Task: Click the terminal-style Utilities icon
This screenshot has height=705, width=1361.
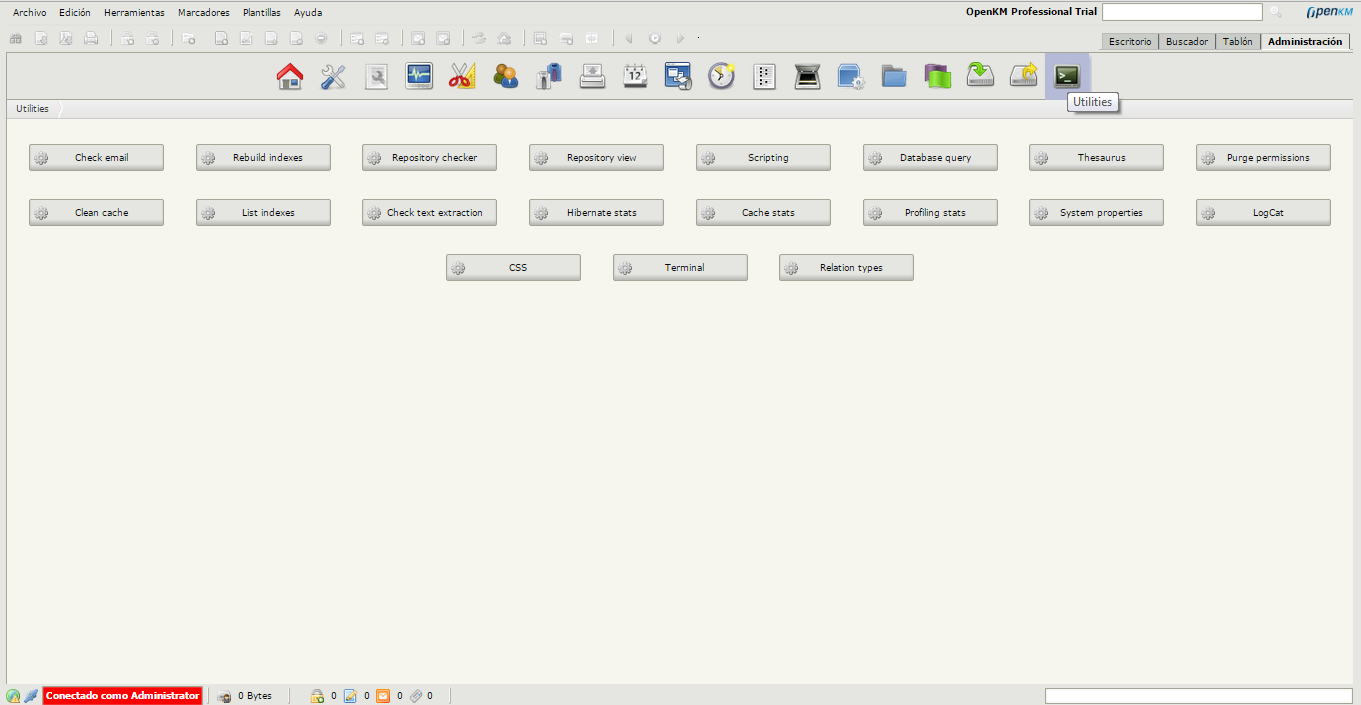Action: [x=1067, y=77]
